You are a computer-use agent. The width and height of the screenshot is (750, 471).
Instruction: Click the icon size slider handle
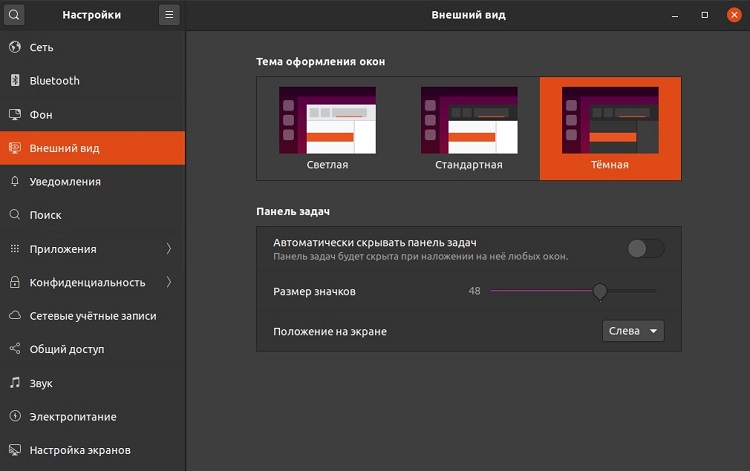coord(600,291)
